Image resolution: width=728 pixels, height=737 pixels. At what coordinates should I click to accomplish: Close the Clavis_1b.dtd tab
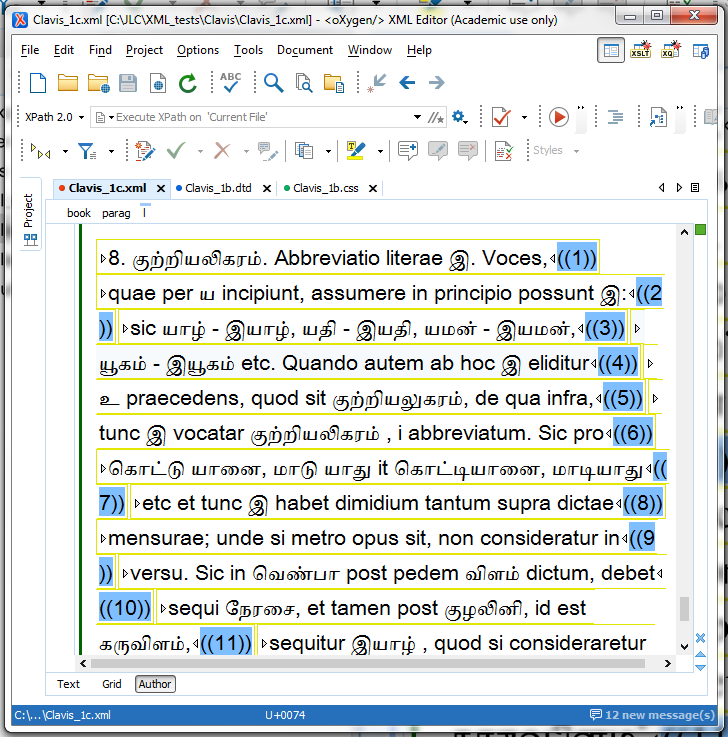266,188
